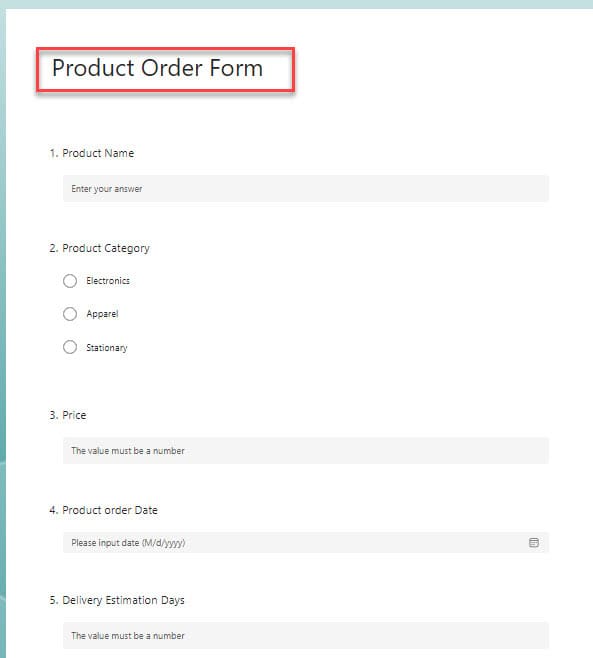This screenshot has width=593, height=658.
Task: Click the '4. Product order Date' heading
Action: (x=103, y=510)
